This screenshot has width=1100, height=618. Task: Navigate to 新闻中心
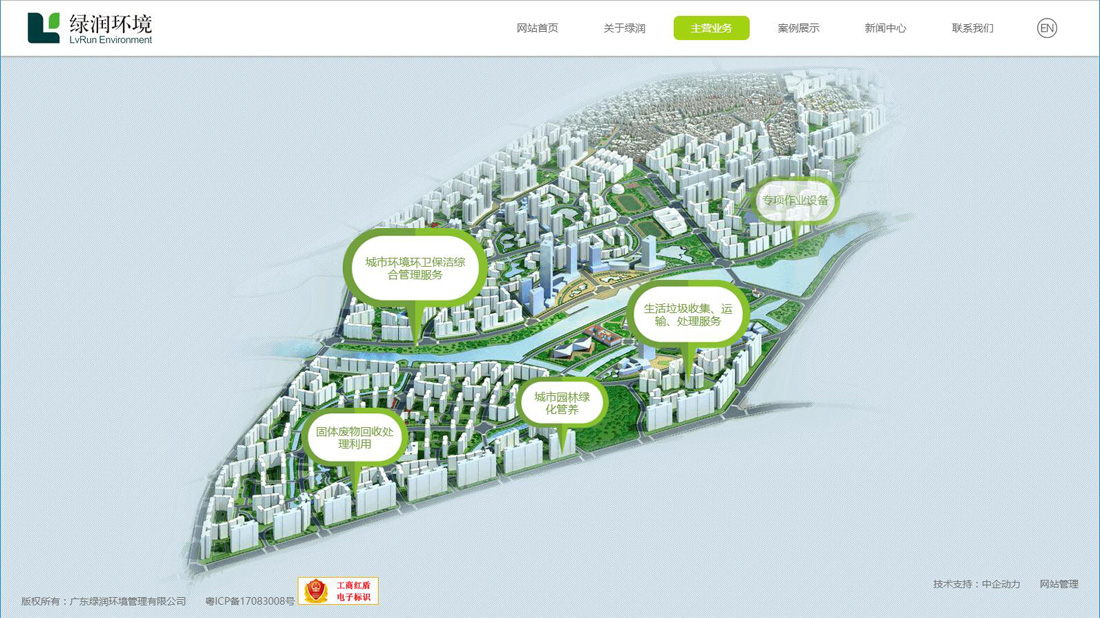click(885, 28)
